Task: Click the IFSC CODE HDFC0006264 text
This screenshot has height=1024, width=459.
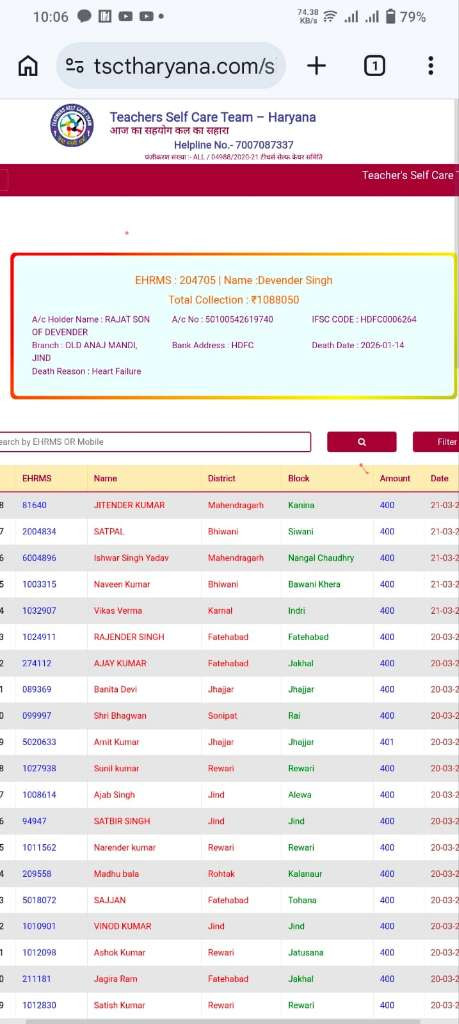Action: click(364, 319)
